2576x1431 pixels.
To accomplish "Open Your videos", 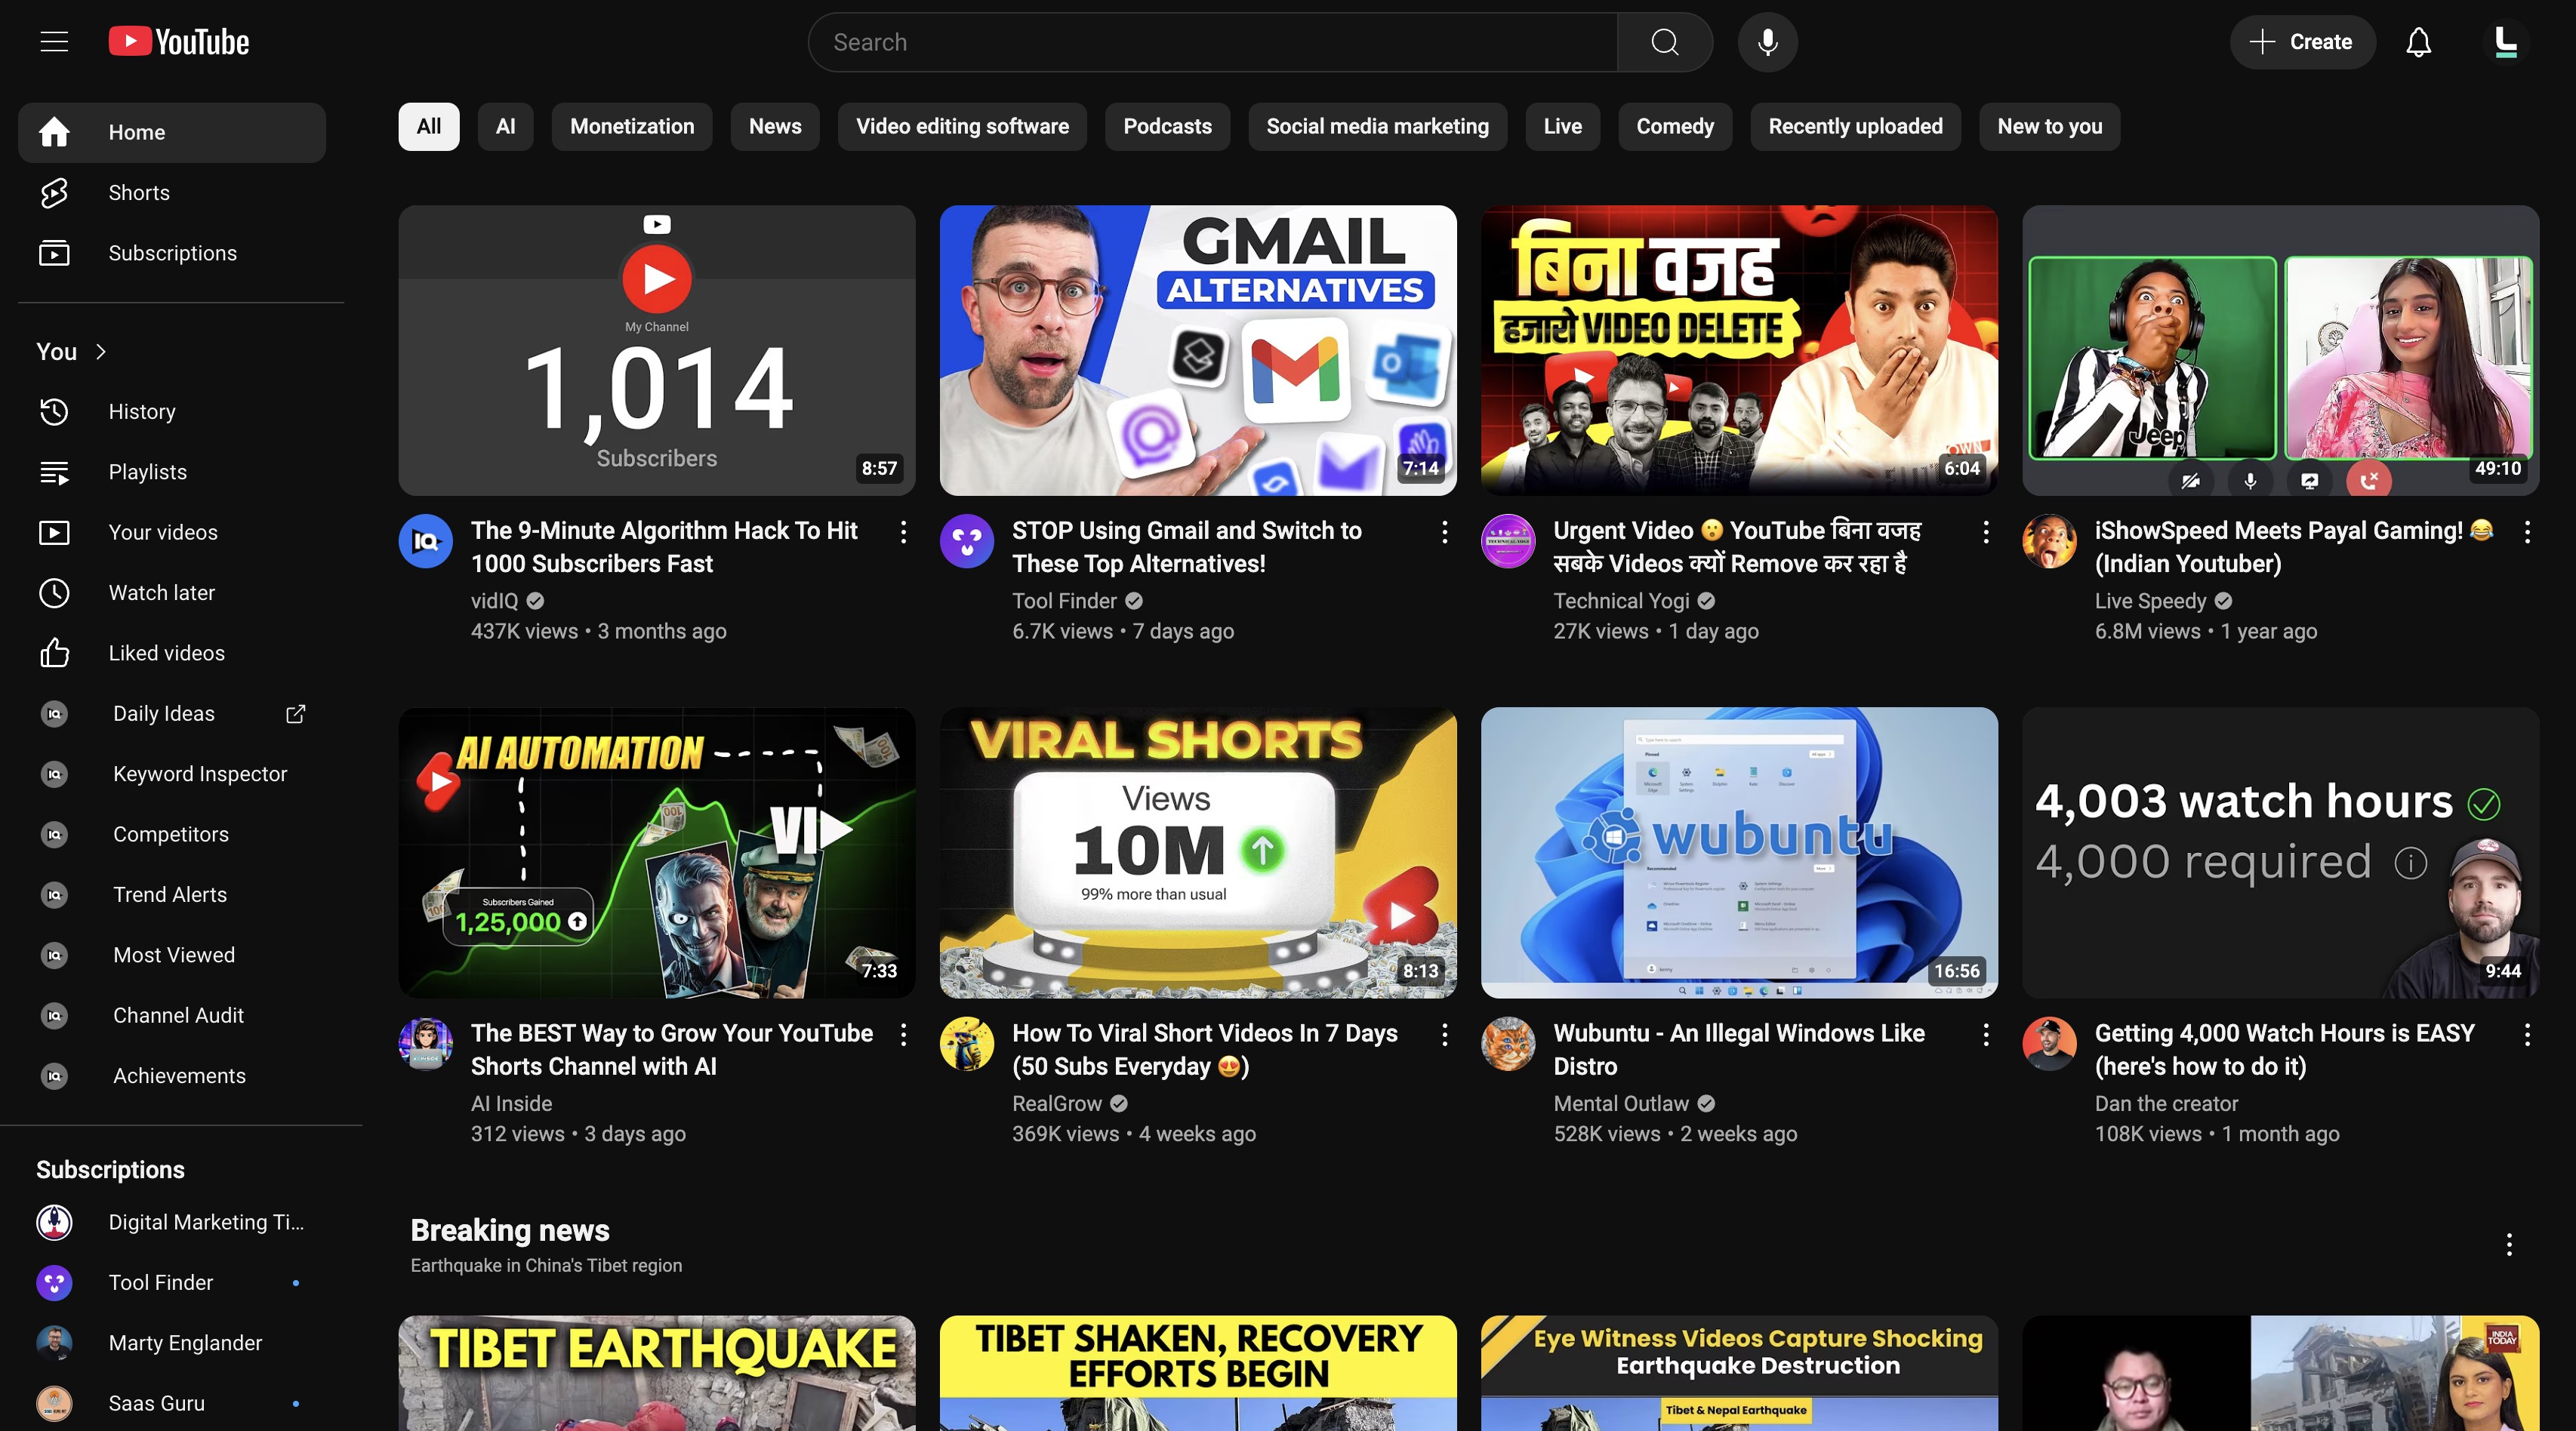I will coord(172,532).
